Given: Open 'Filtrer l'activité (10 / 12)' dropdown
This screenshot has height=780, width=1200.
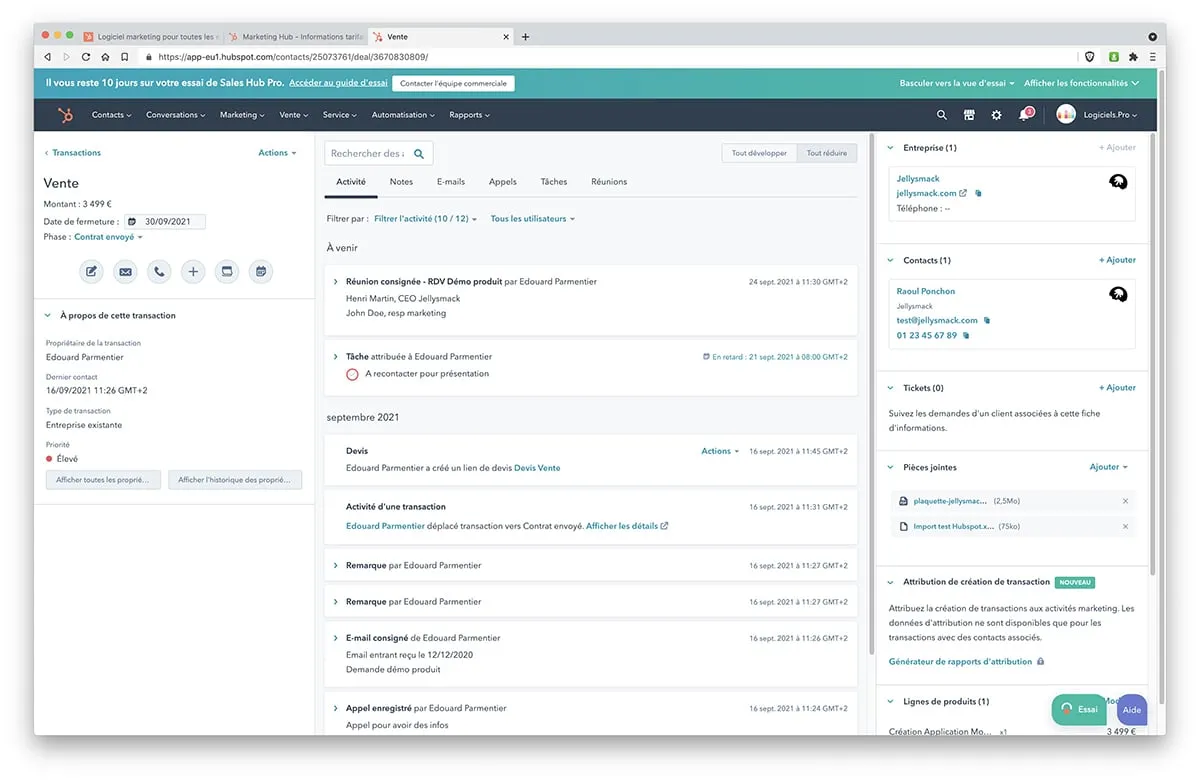Looking at the screenshot, I should (x=426, y=219).
